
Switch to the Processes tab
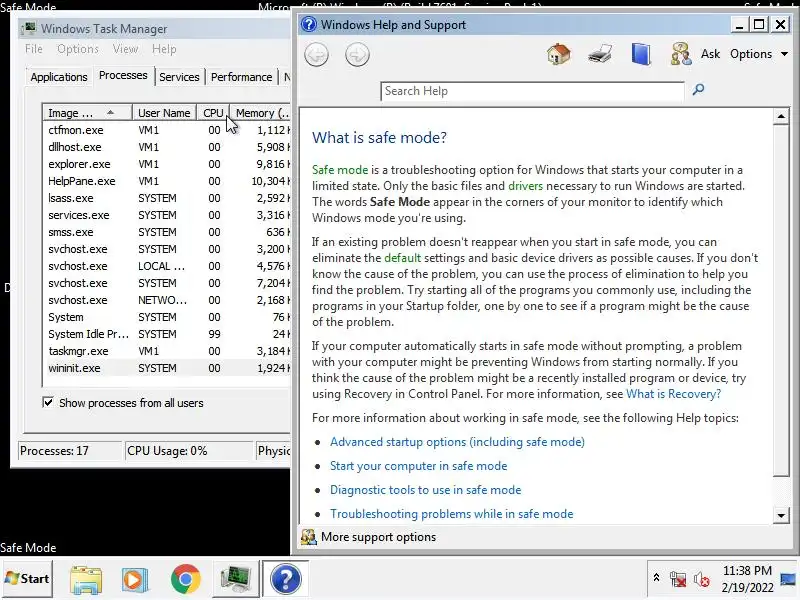click(x=123, y=76)
